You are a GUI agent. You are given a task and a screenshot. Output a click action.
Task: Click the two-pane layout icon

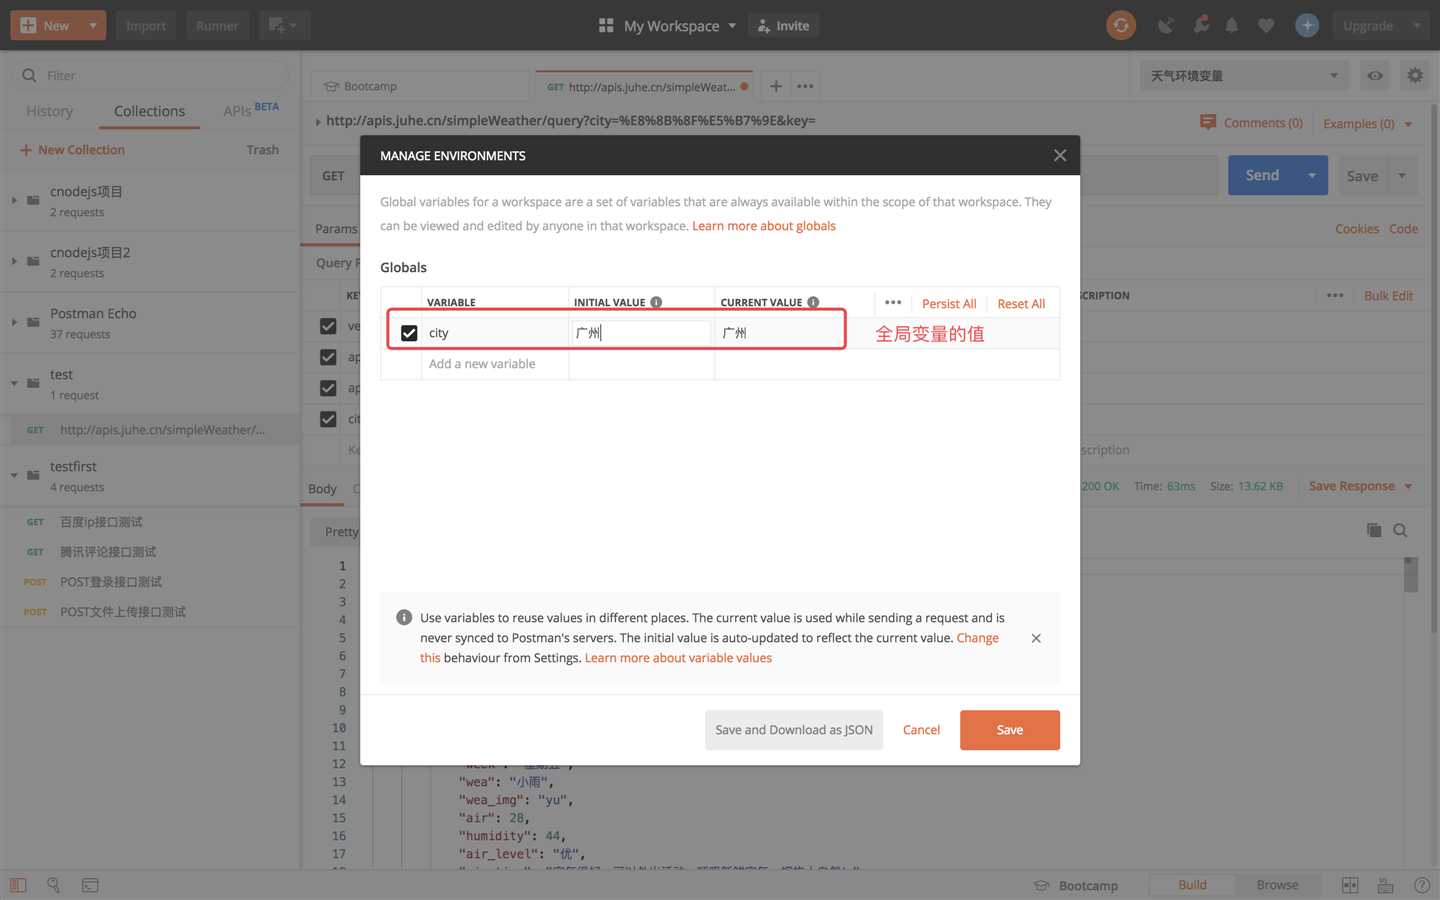(1350, 885)
